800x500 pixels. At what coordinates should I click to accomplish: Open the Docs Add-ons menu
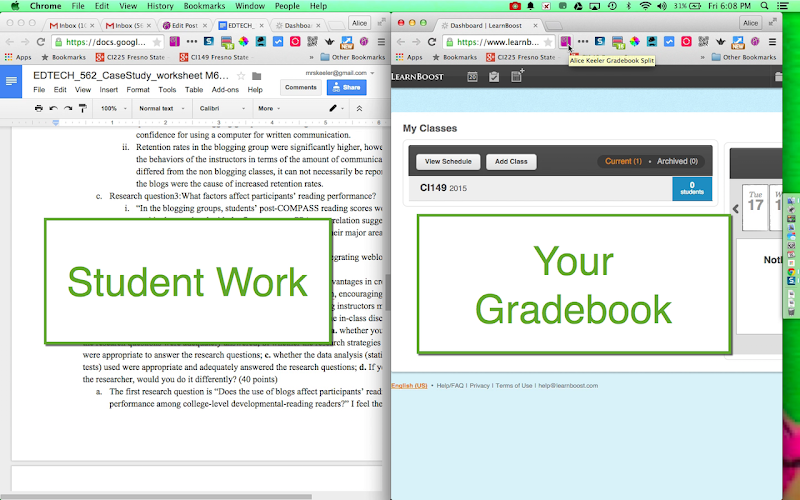[225, 90]
